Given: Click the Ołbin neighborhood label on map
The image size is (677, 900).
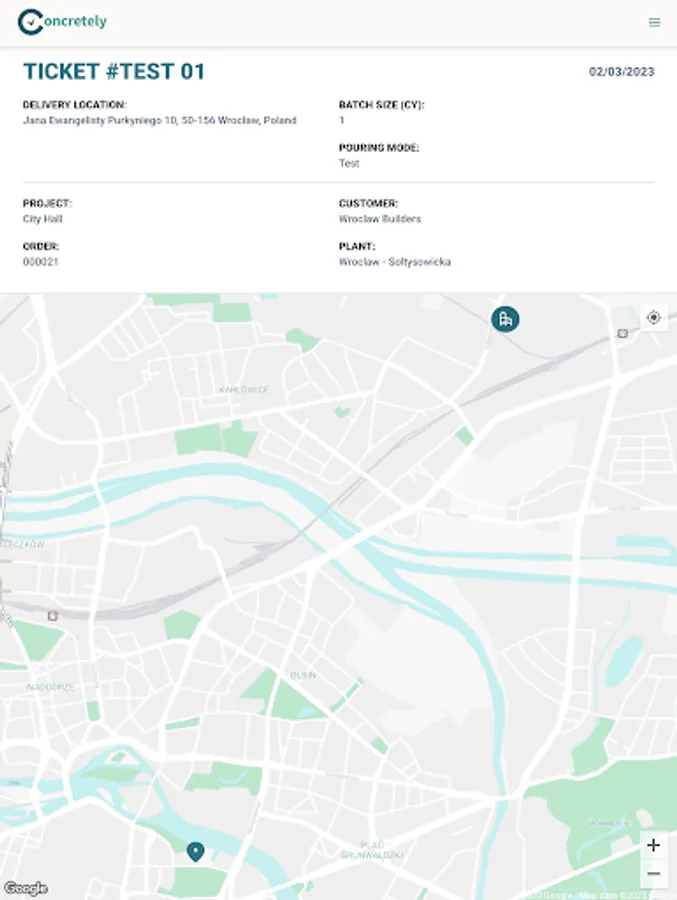Looking at the screenshot, I should click(303, 675).
